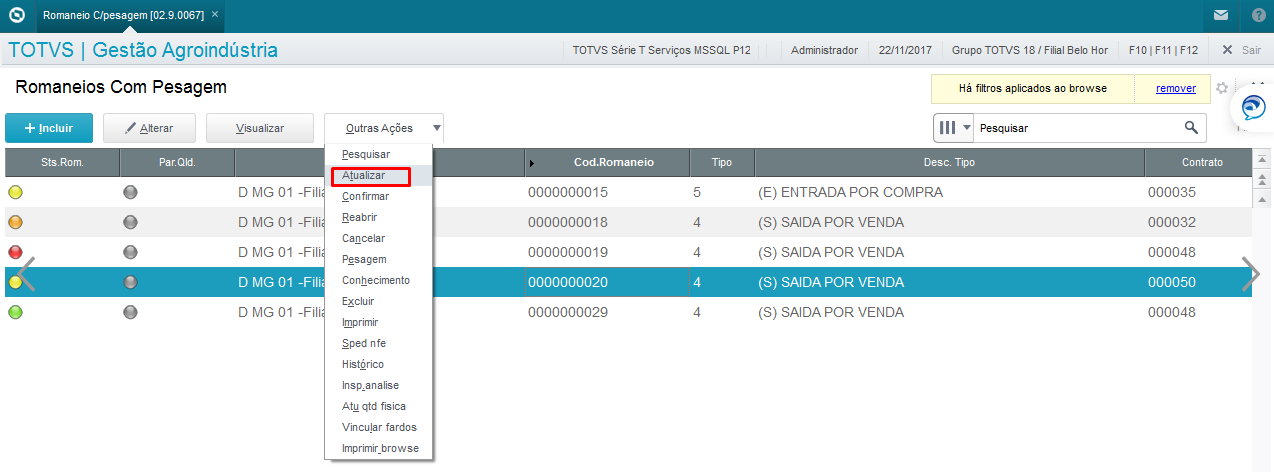Viewport: 1274px width, 472px height.
Task: Click the Desc. Tipo column header
Action: 949,162
